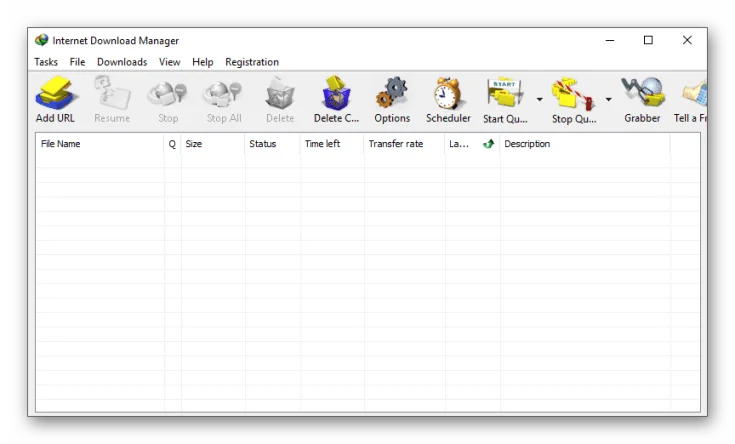Image resolution: width=735 pixels, height=444 pixels.
Task: Sort by the Status column header
Action: pyautogui.click(x=272, y=143)
